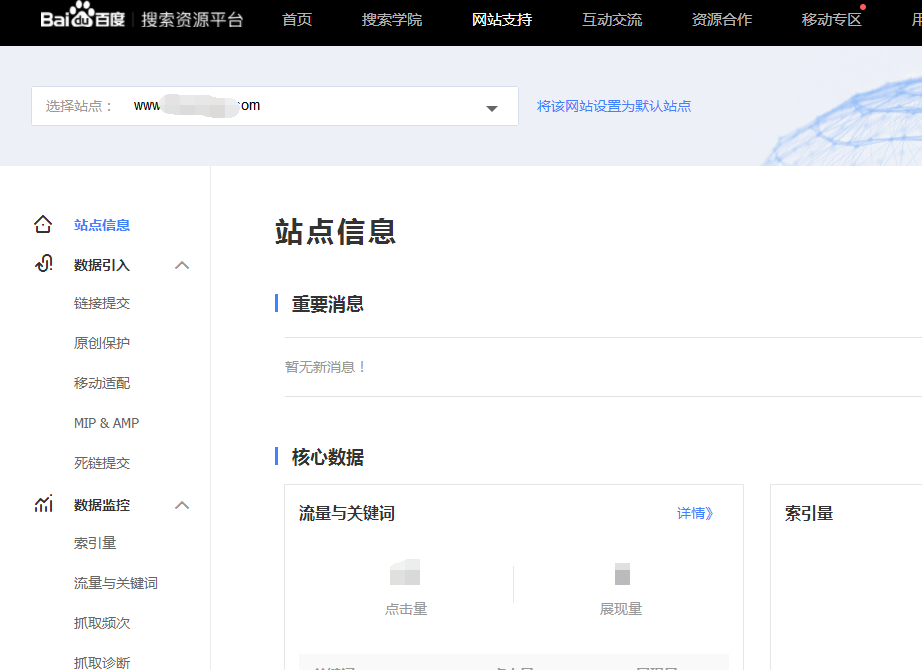
Task: Collapse the 数据引入 sidebar section
Action: (182, 264)
